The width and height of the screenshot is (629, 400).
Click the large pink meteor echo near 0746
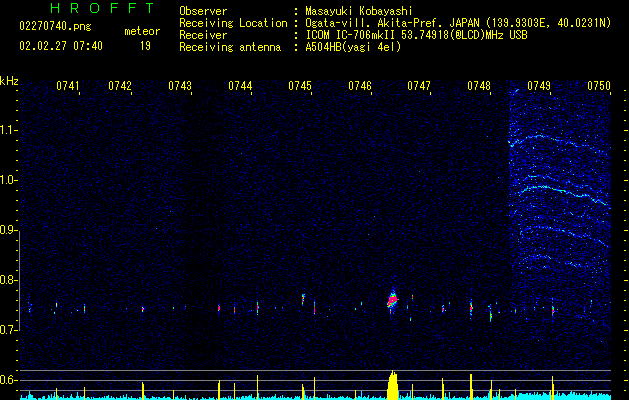tap(393, 300)
